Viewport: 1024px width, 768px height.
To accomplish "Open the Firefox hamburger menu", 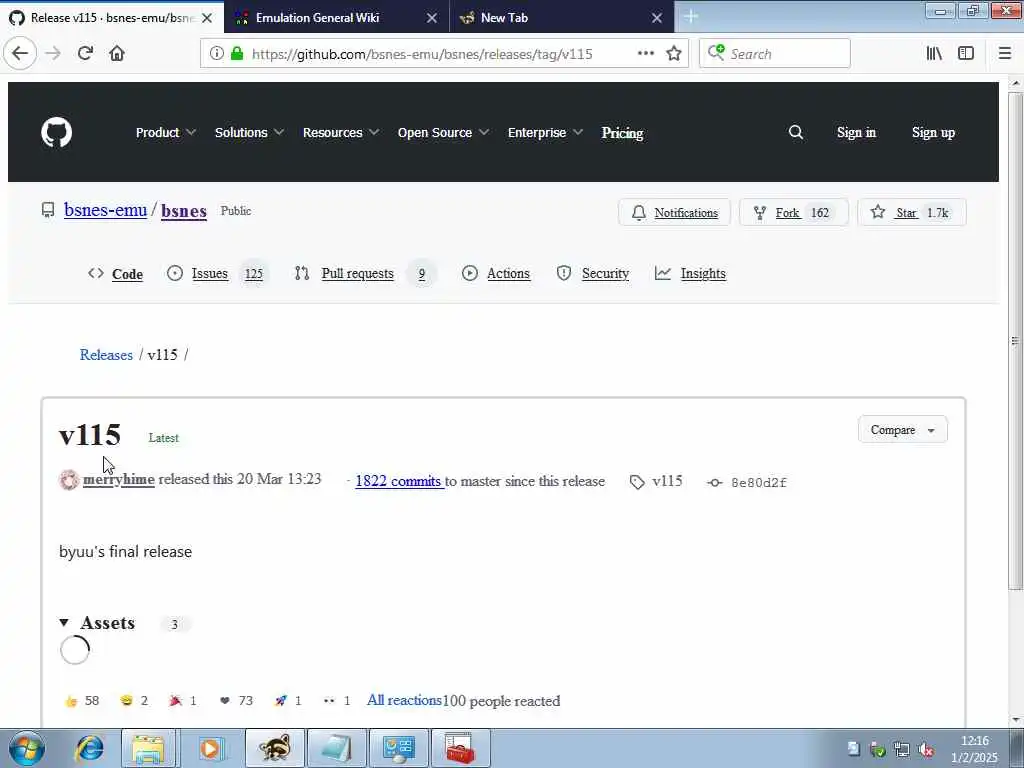I will click(1005, 54).
